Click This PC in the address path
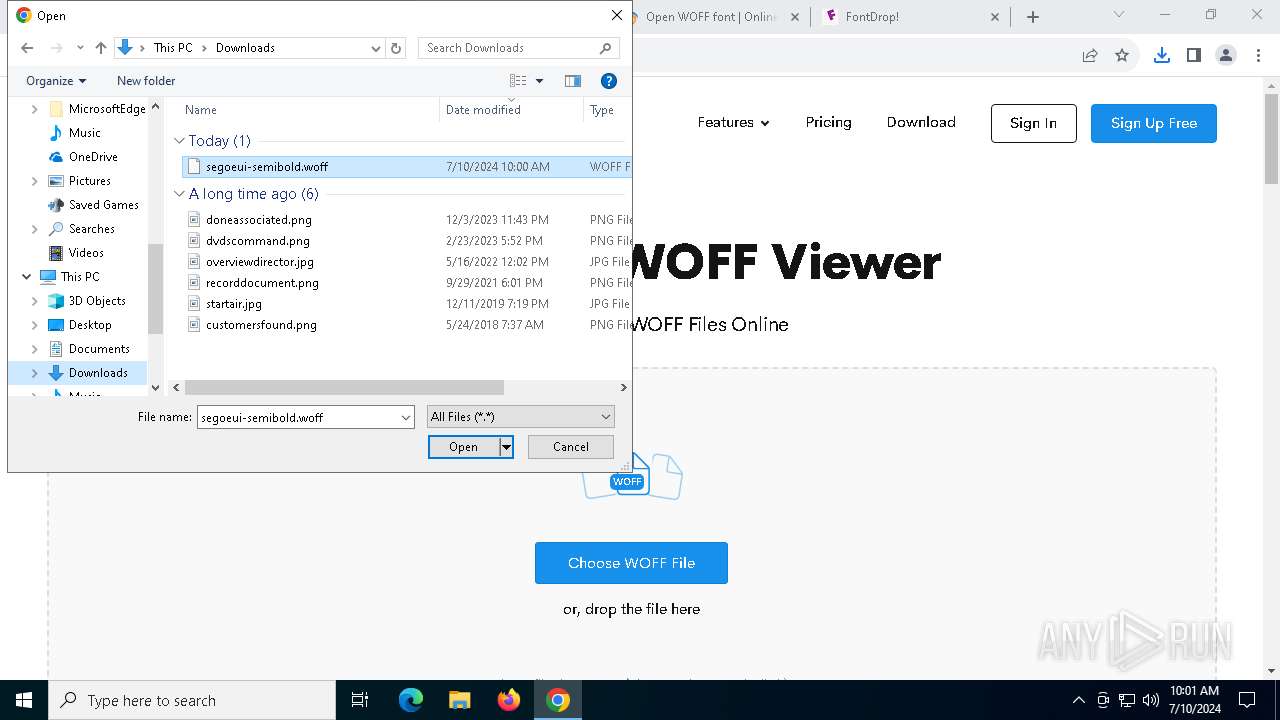Viewport: 1280px width, 720px height. pyautogui.click(x=173, y=48)
